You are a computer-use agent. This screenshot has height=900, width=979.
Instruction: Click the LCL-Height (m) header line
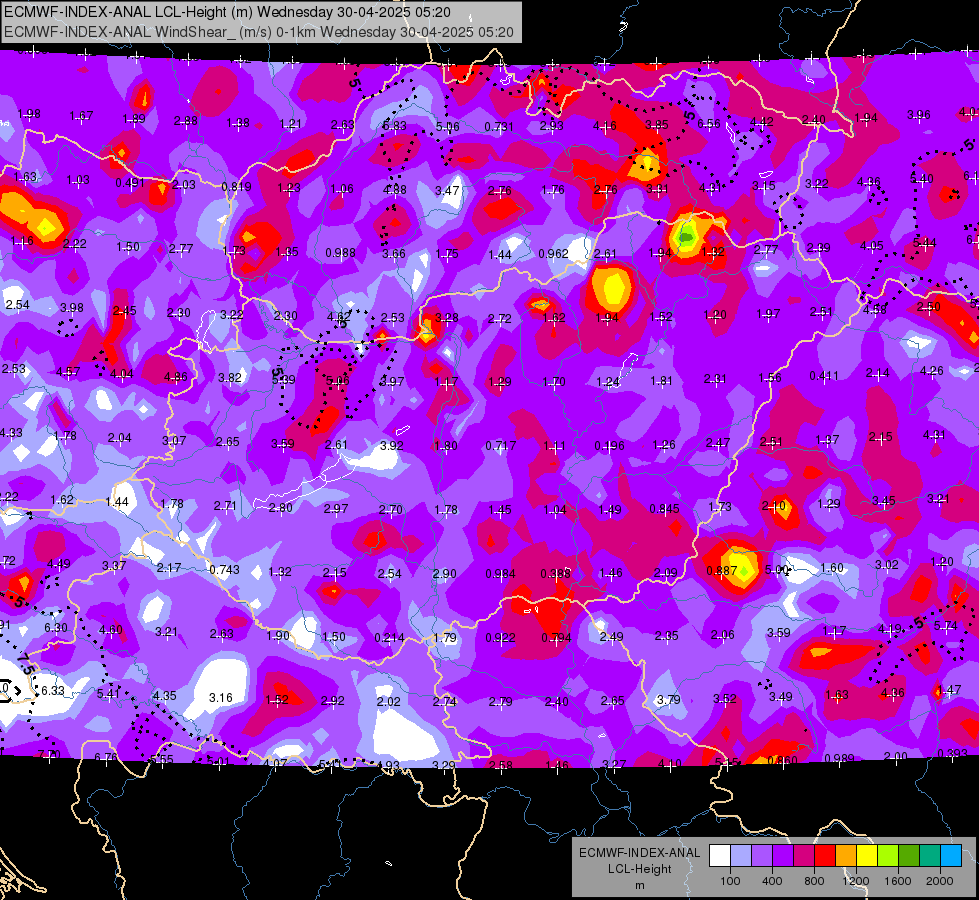[x=227, y=12]
